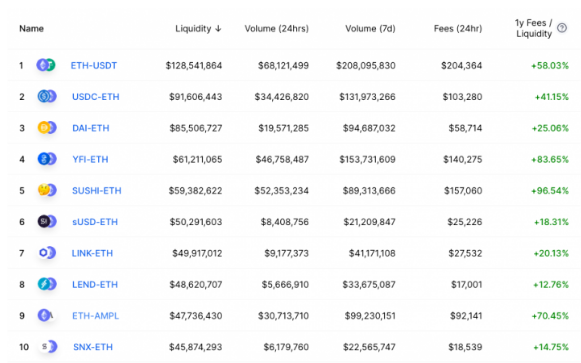Click the sort arrow next to Liquidity
The width and height of the screenshot is (581, 363).
tap(218, 29)
